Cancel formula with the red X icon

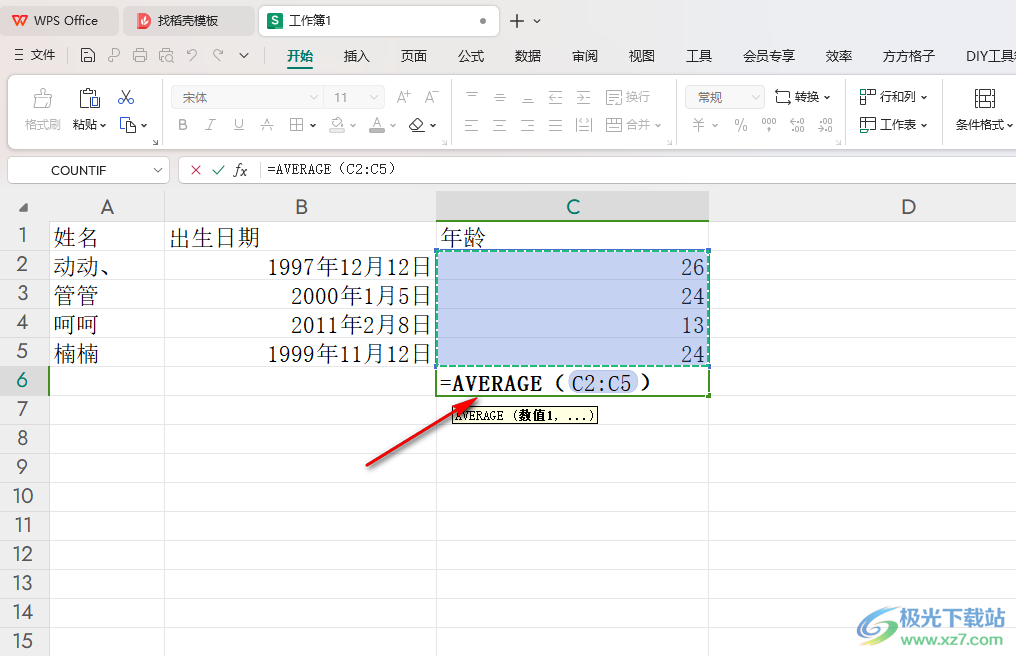click(x=196, y=170)
